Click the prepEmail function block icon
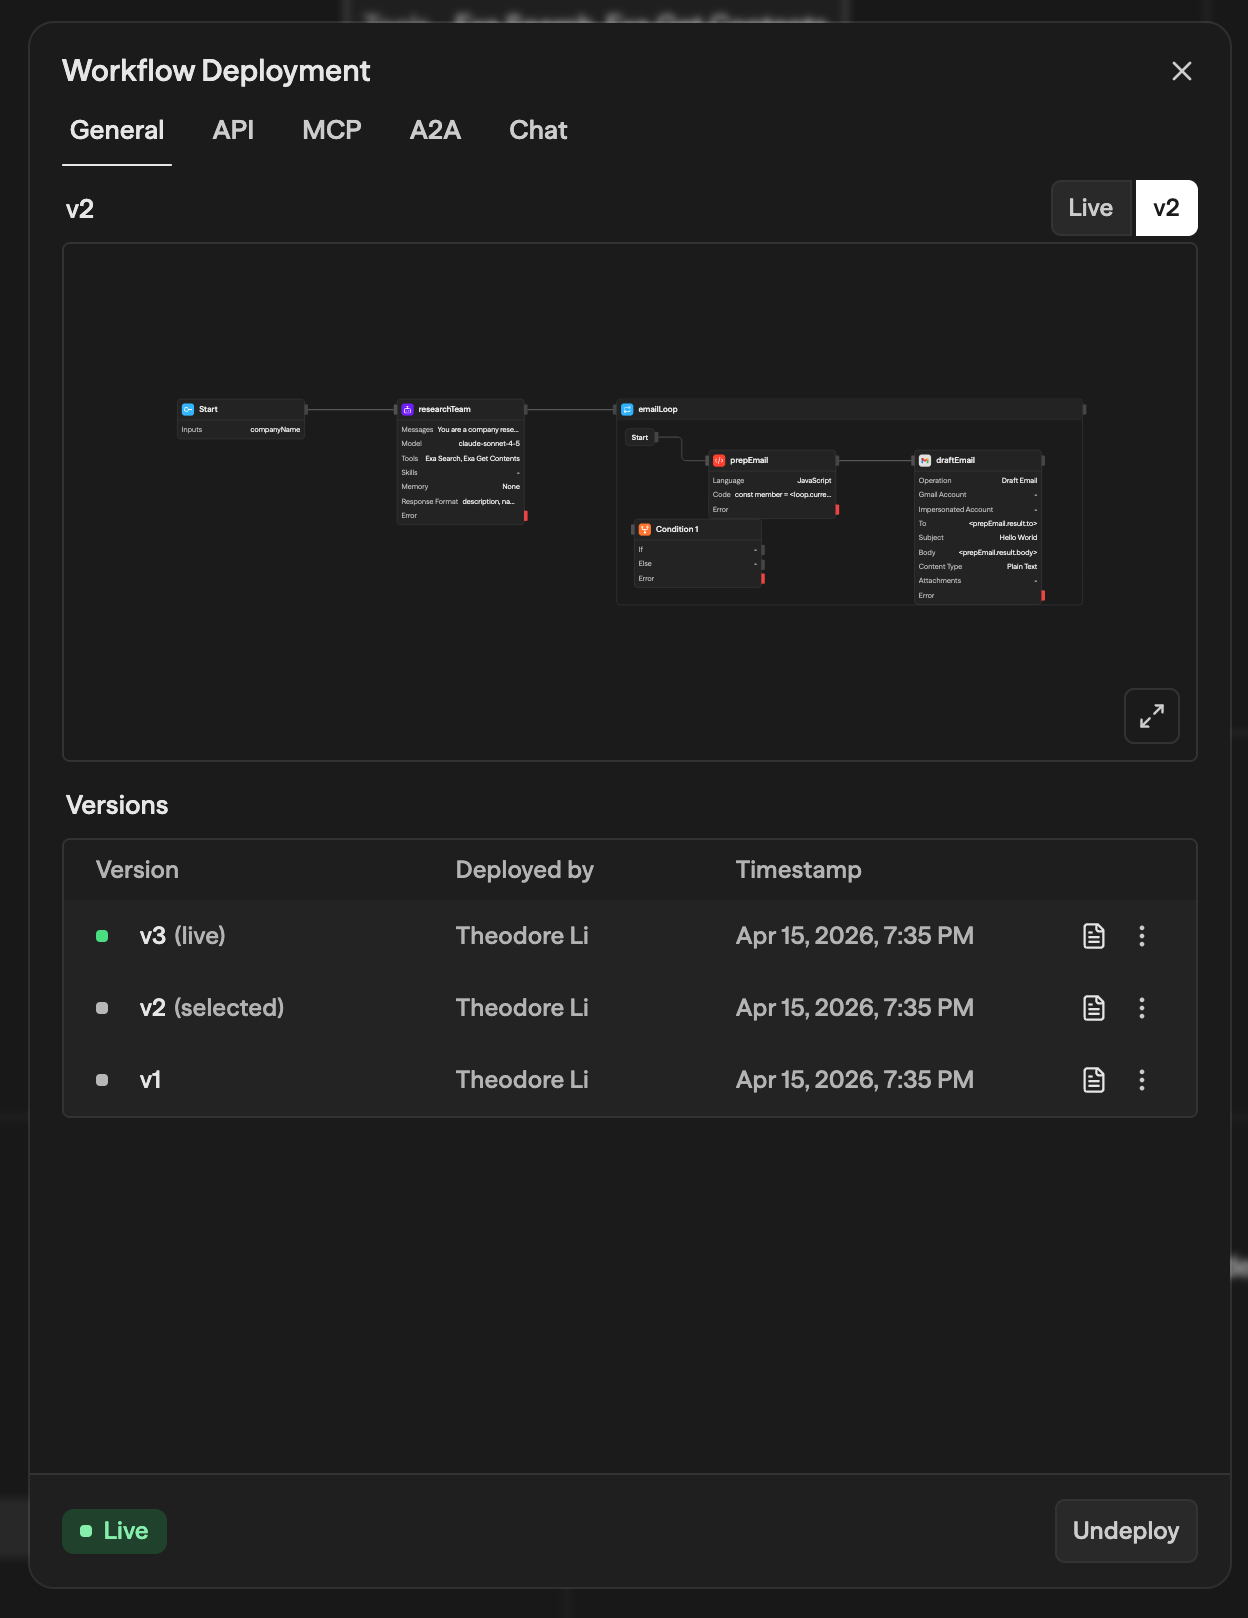This screenshot has width=1248, height=1618. 719,460
